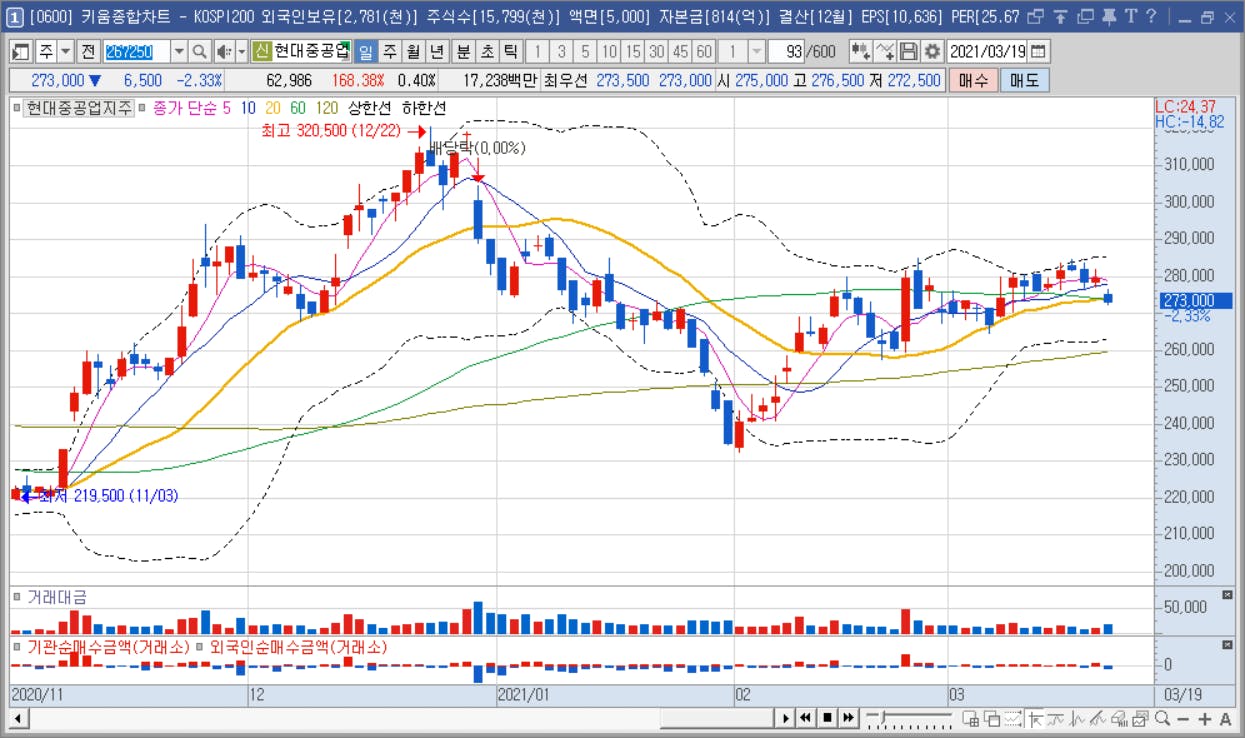Toggle the 일 daily period button
Screen dimensions: 1245x738
tap(365, 51)
